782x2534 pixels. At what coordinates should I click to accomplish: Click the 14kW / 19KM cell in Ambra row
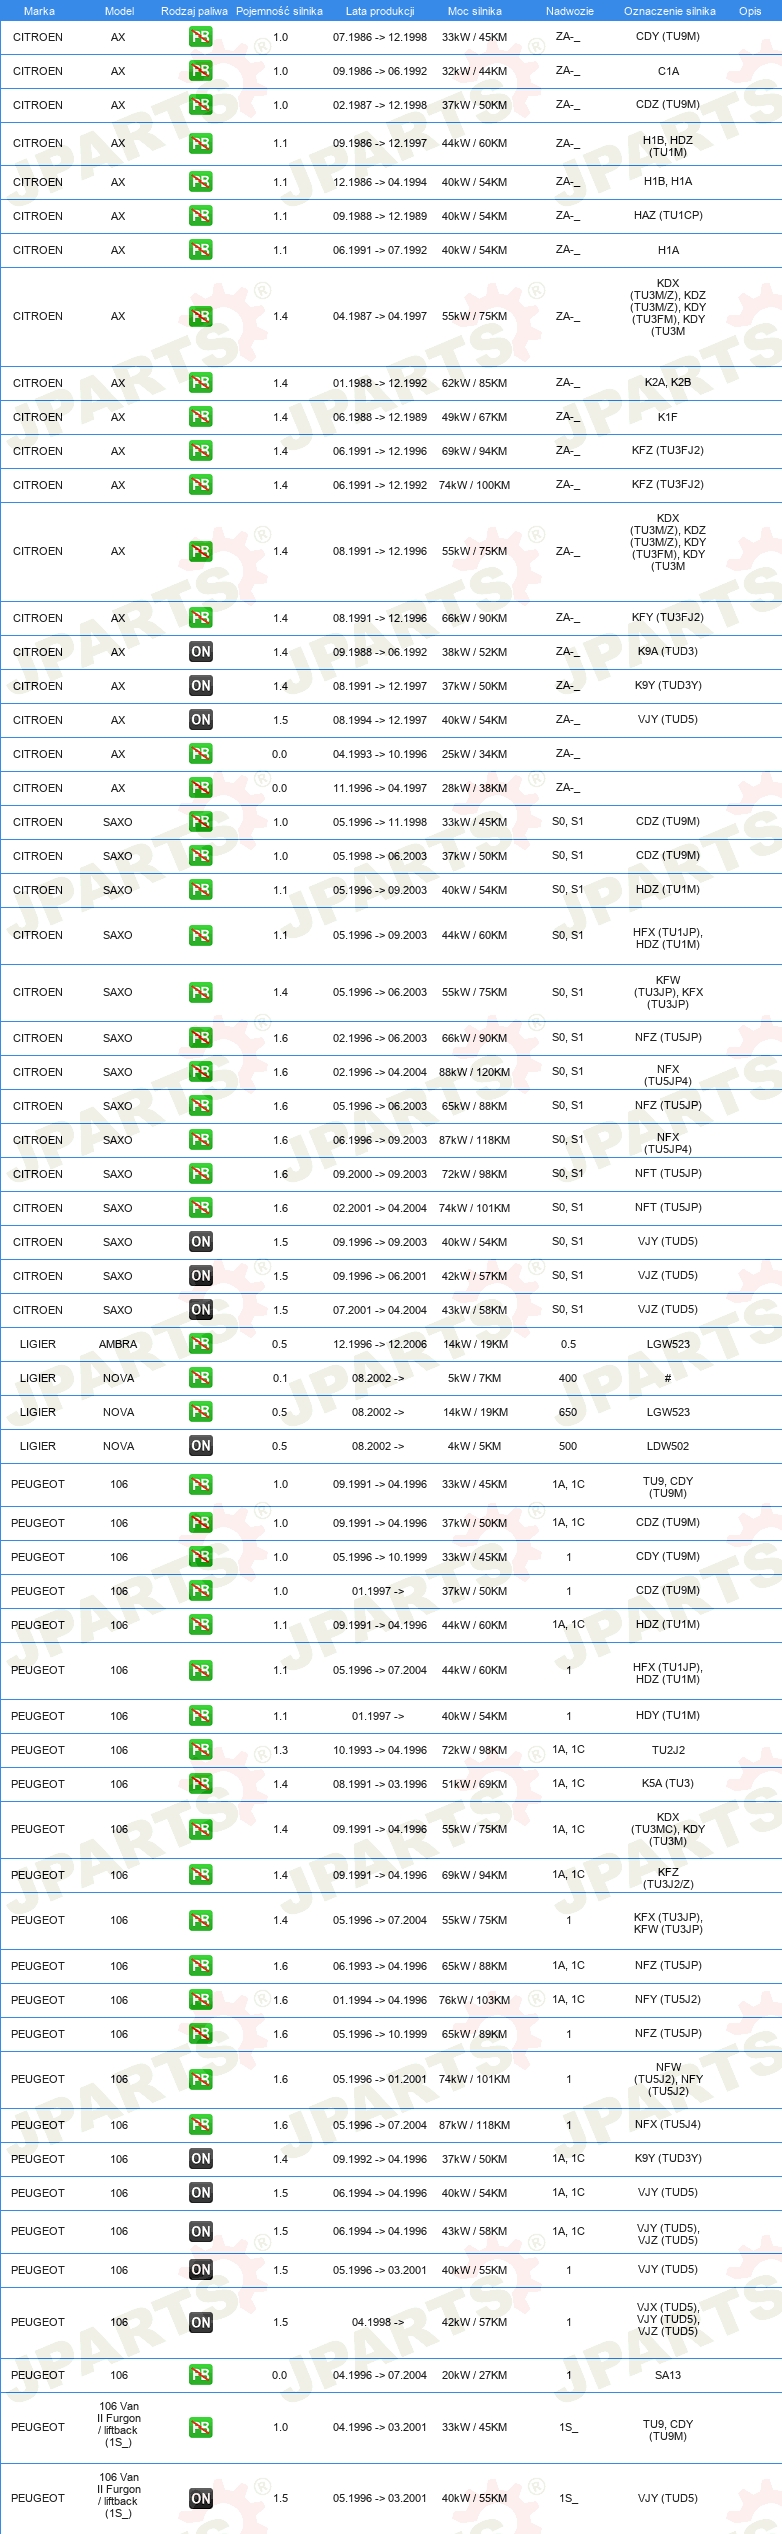(475, 1344)
